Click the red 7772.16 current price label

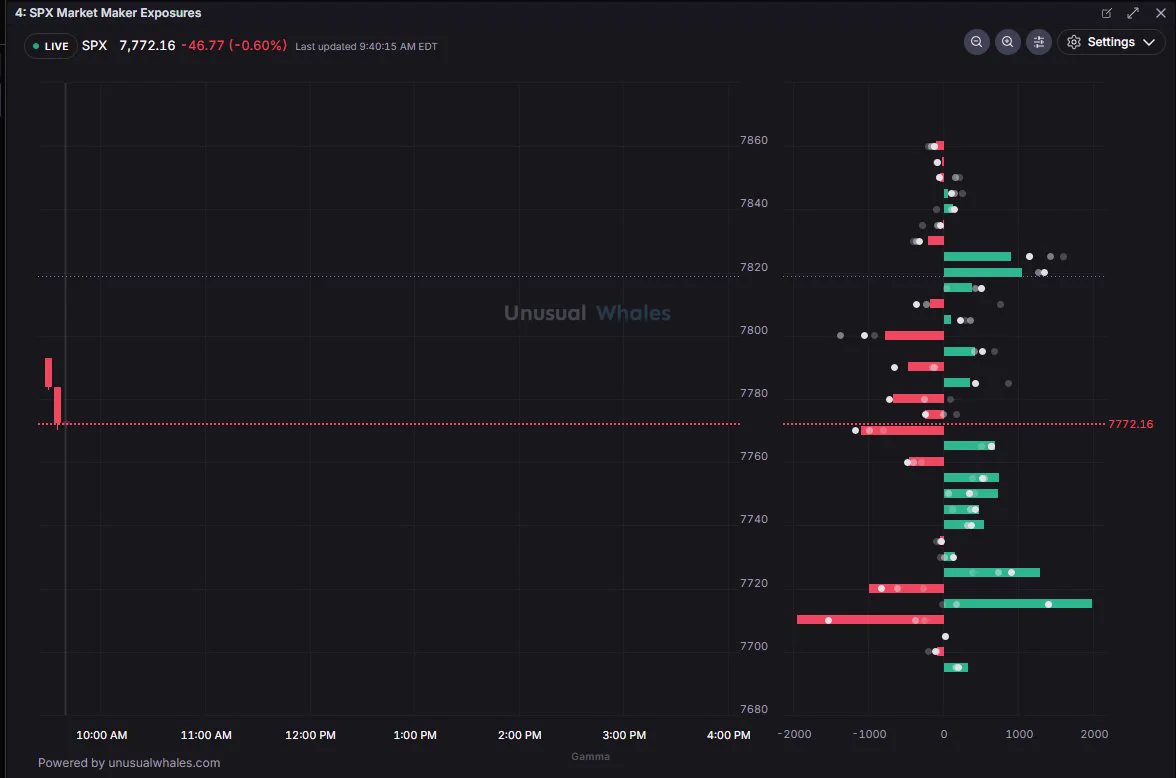coord(1130,424)
